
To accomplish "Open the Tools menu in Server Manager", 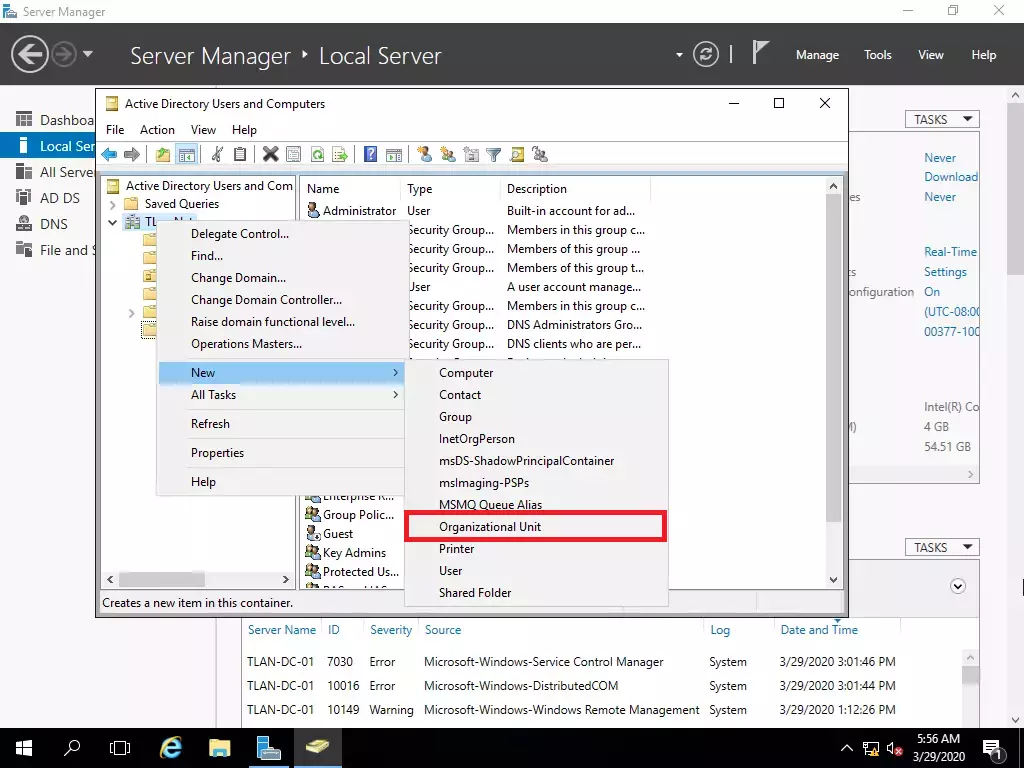I will [878, 55].
